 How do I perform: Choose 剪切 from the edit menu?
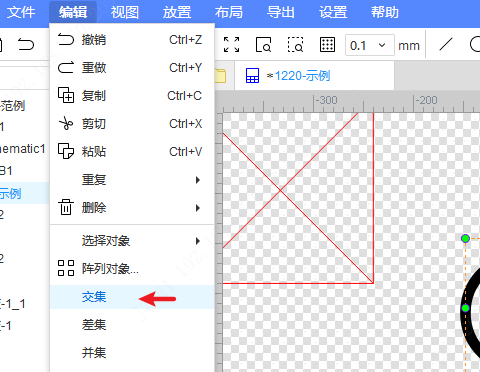[x=132, y=124]
